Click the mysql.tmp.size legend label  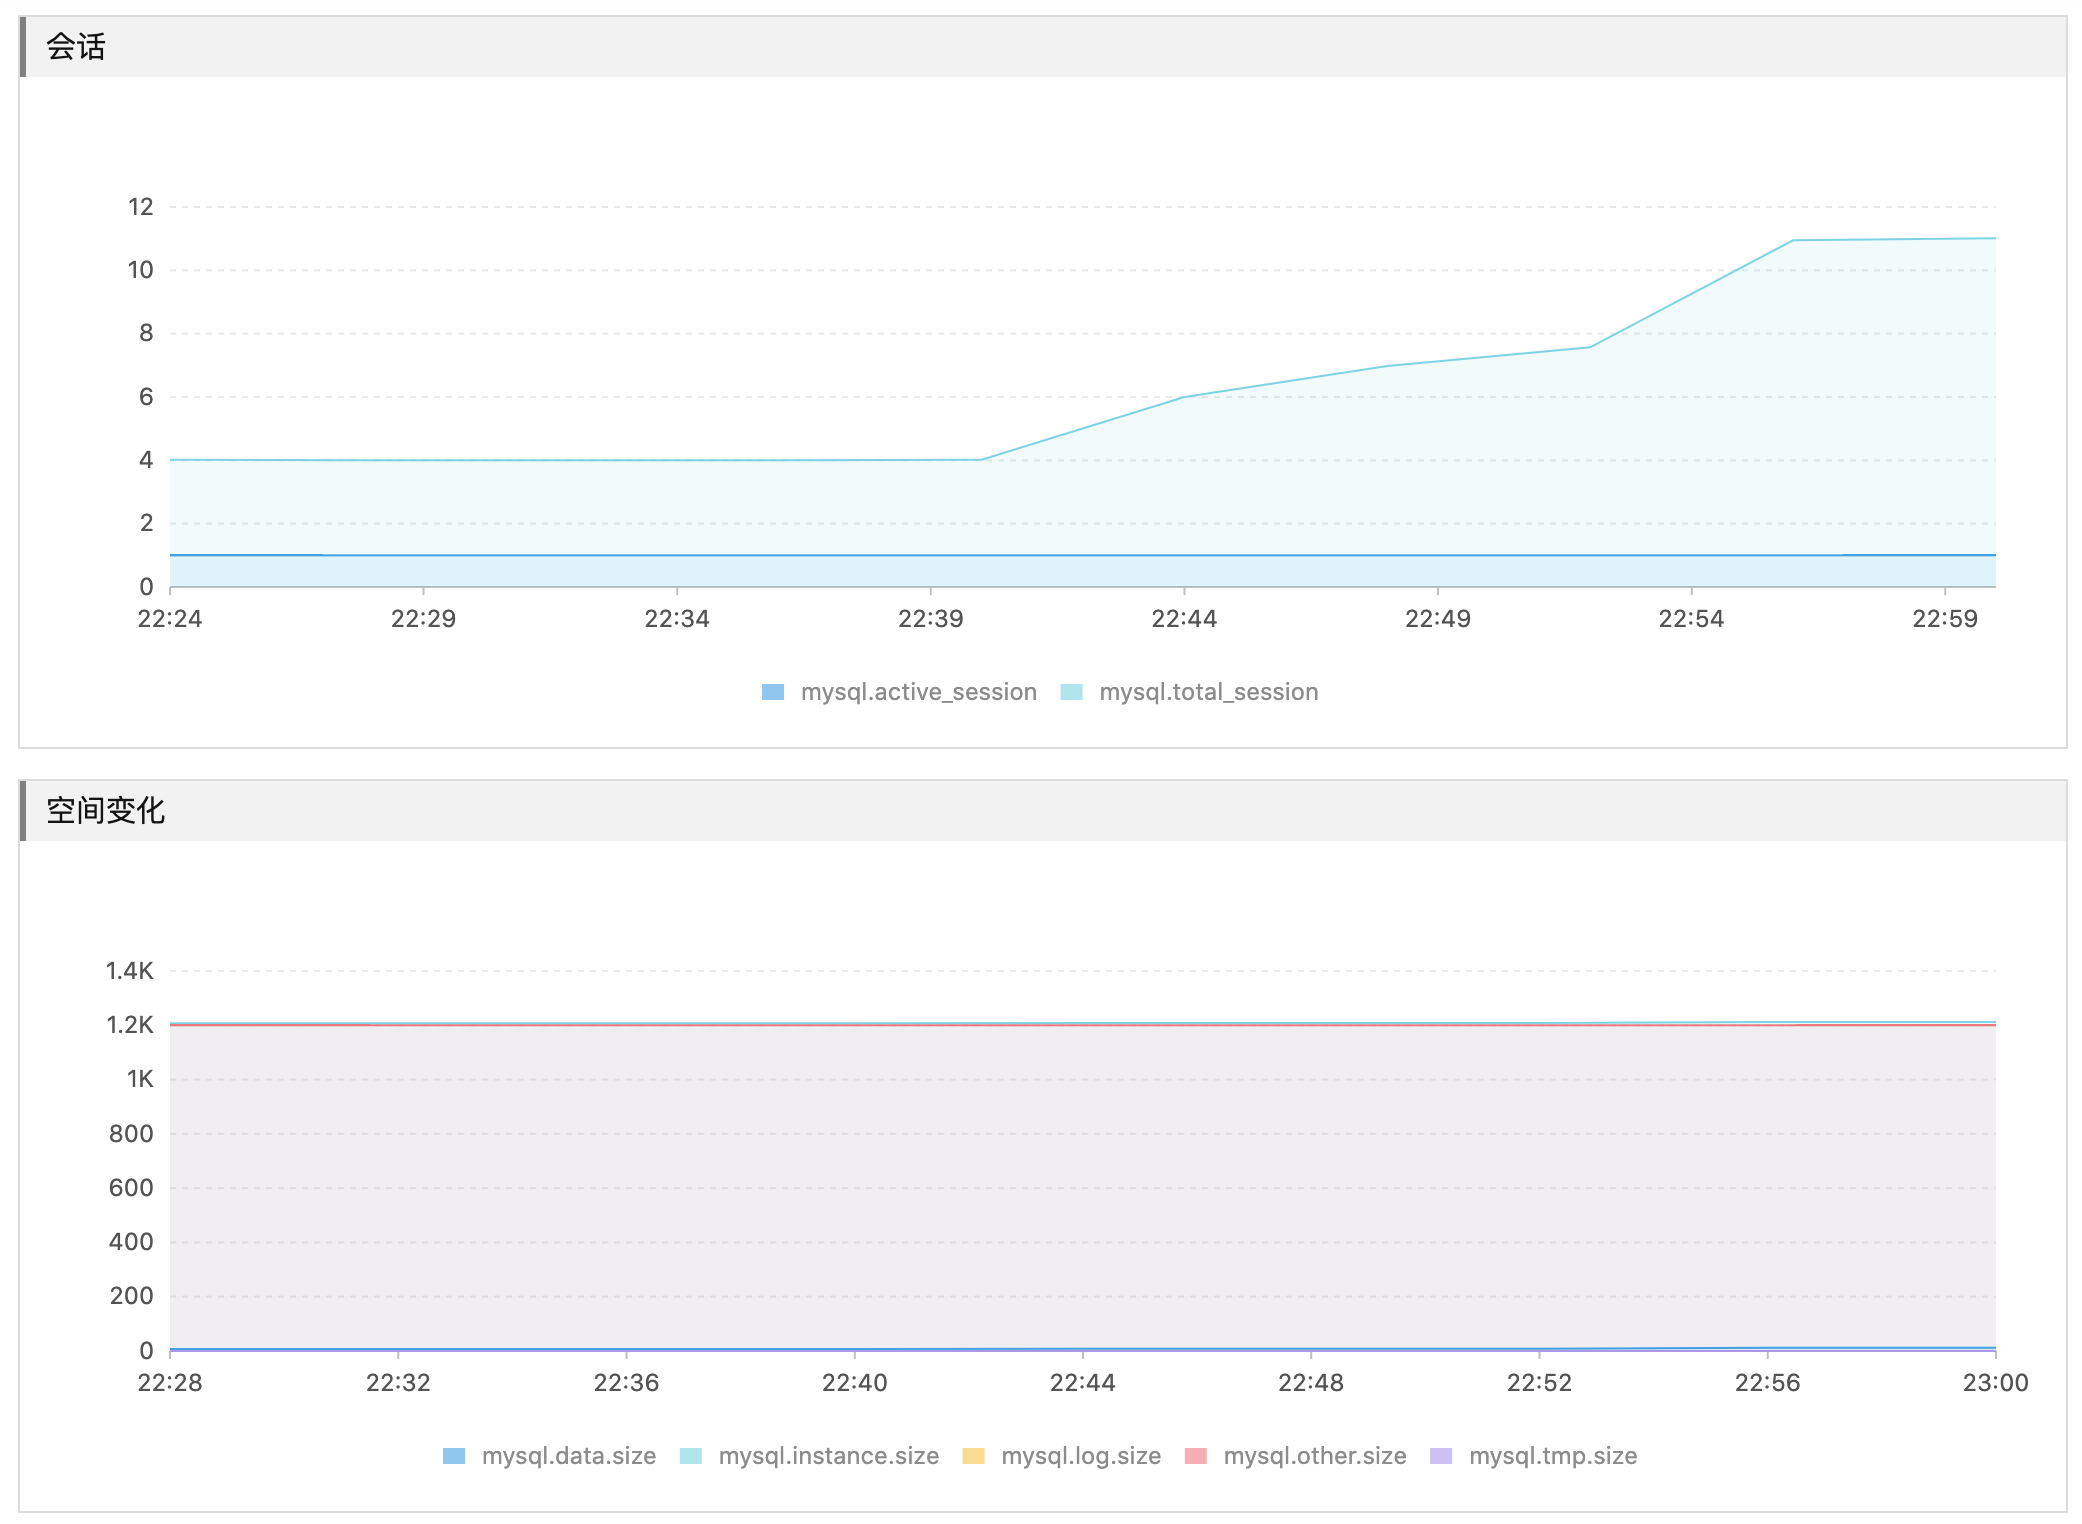(x=1552, y=1456)
